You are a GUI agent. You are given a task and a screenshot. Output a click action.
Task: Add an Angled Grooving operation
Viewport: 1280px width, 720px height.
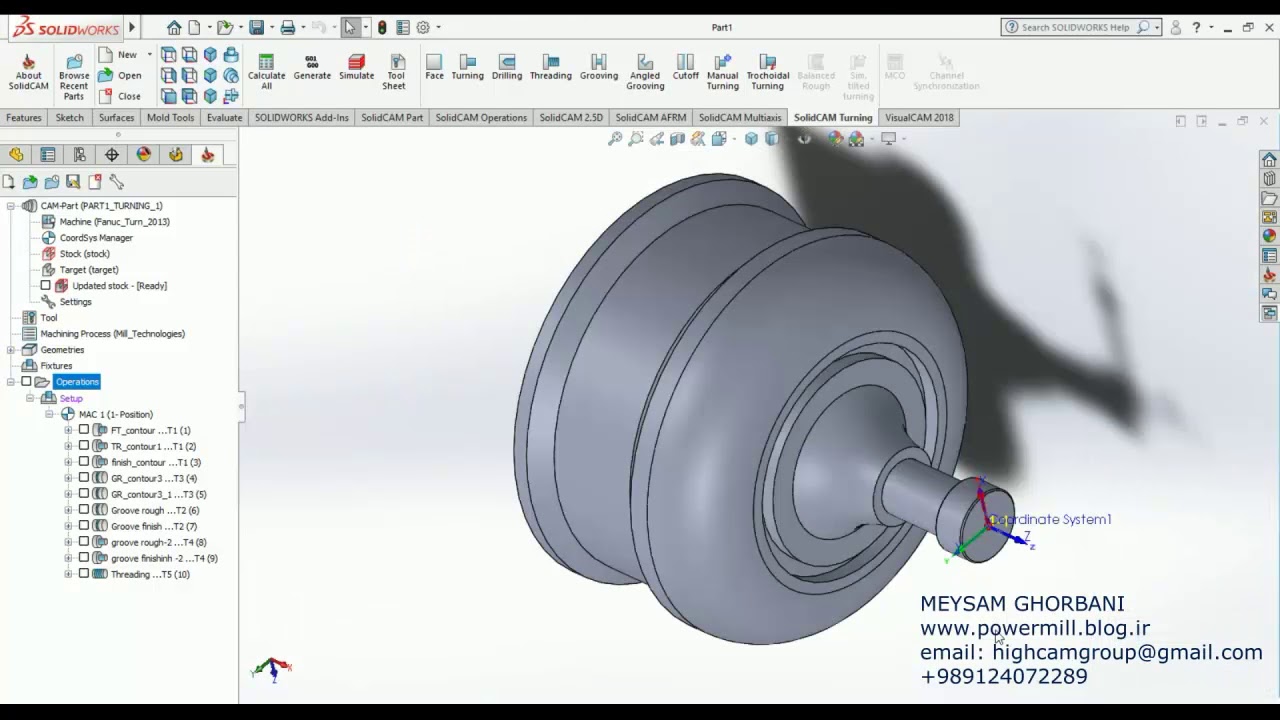(x=645, y=72)
